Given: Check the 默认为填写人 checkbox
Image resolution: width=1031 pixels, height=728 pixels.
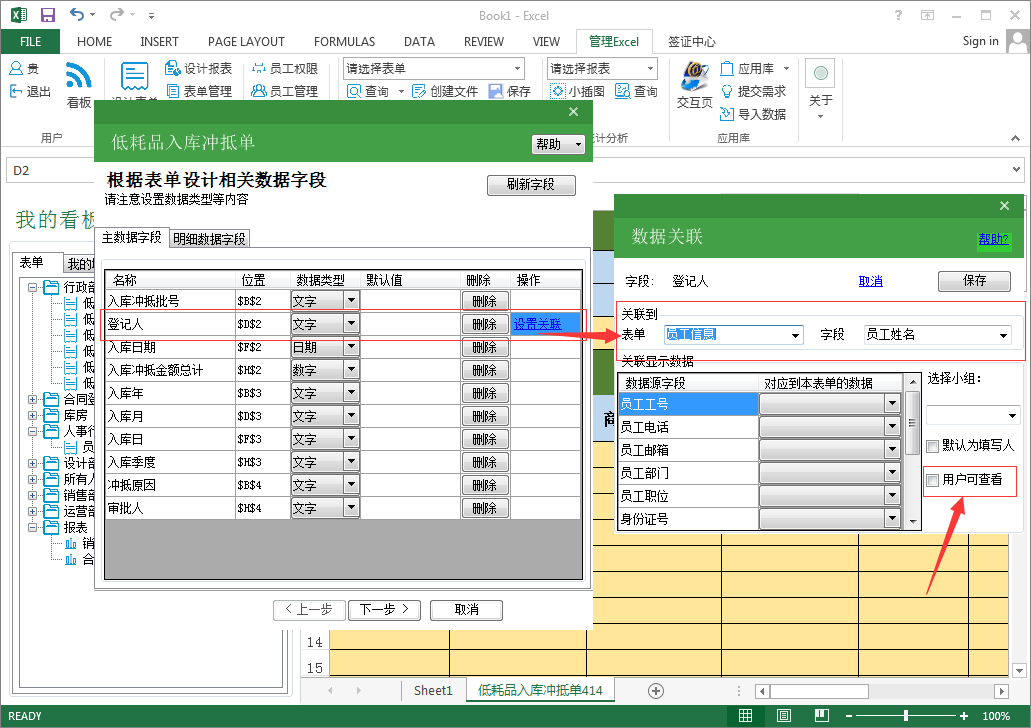Looking at the screenshot, I should (x=932, y=447).
